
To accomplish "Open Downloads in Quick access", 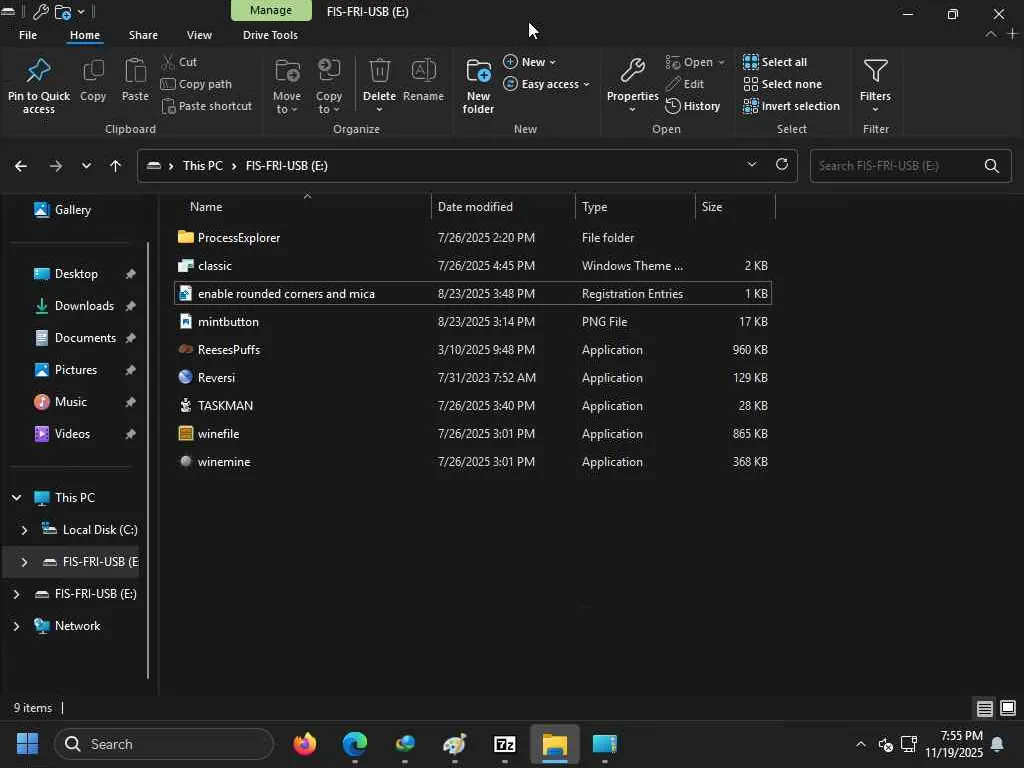I will coord(84,306).
